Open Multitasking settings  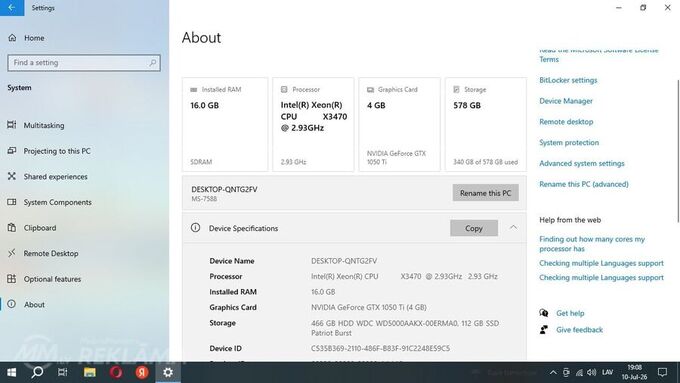point(44,125)
